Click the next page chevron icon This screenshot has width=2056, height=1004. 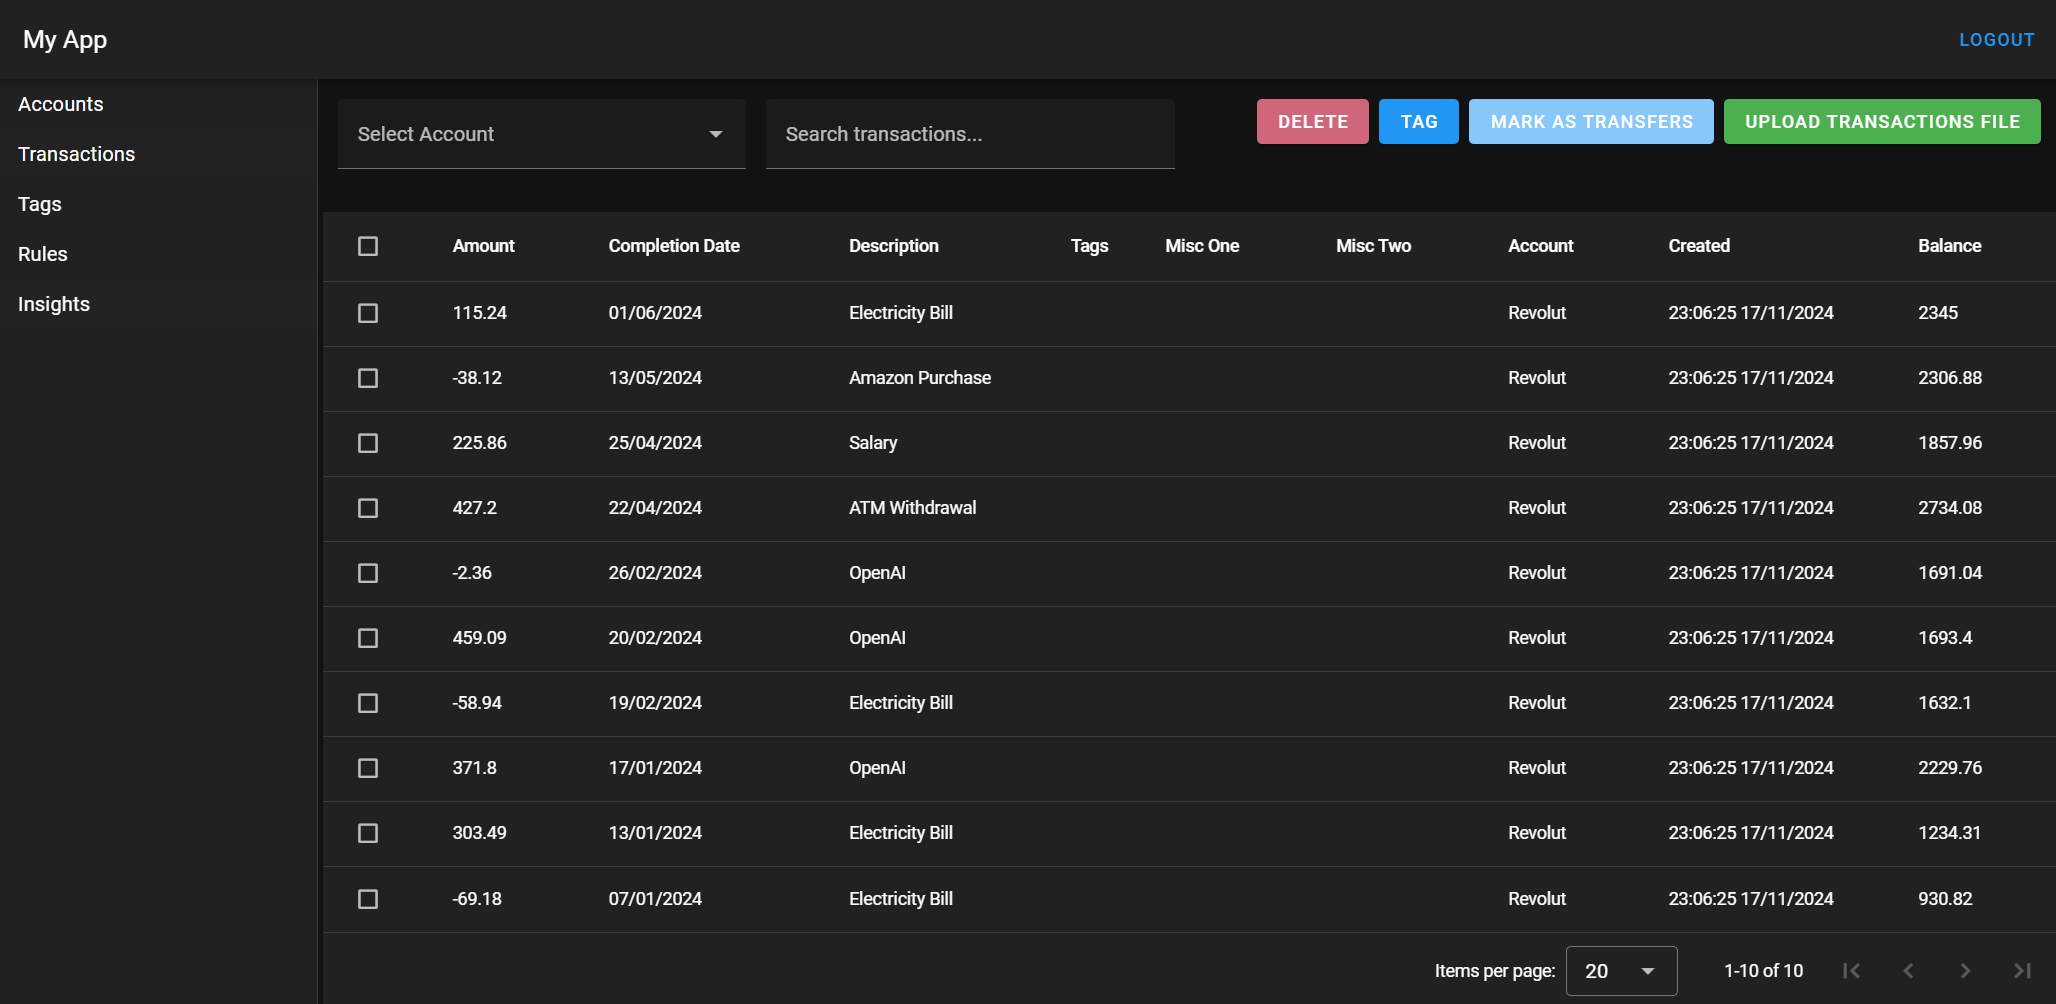[1965, 970]
